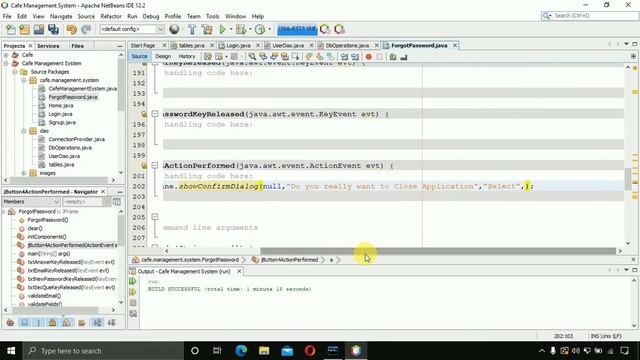
Task: Click the New File toolbar icon
Action: tap(11, 29)
